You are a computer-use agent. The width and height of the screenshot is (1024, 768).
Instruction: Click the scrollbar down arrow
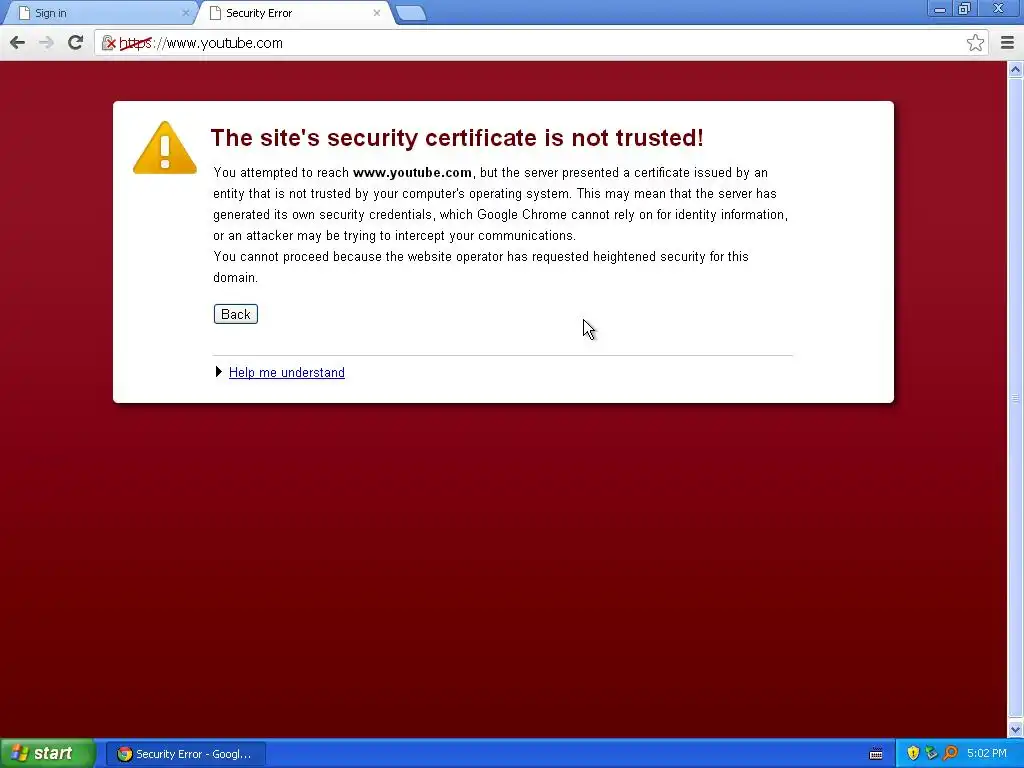[x=1016, y=729]
